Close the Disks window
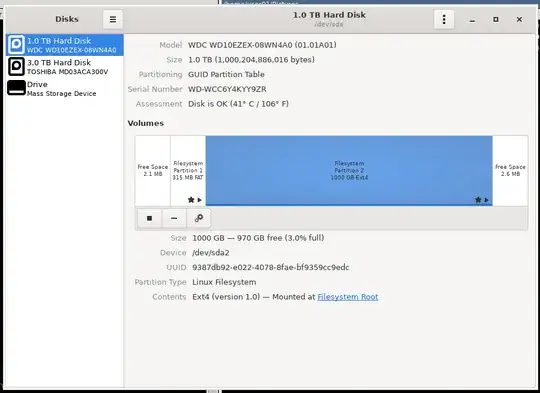Screen dimensions: 540x393 [x=519, y=20]
